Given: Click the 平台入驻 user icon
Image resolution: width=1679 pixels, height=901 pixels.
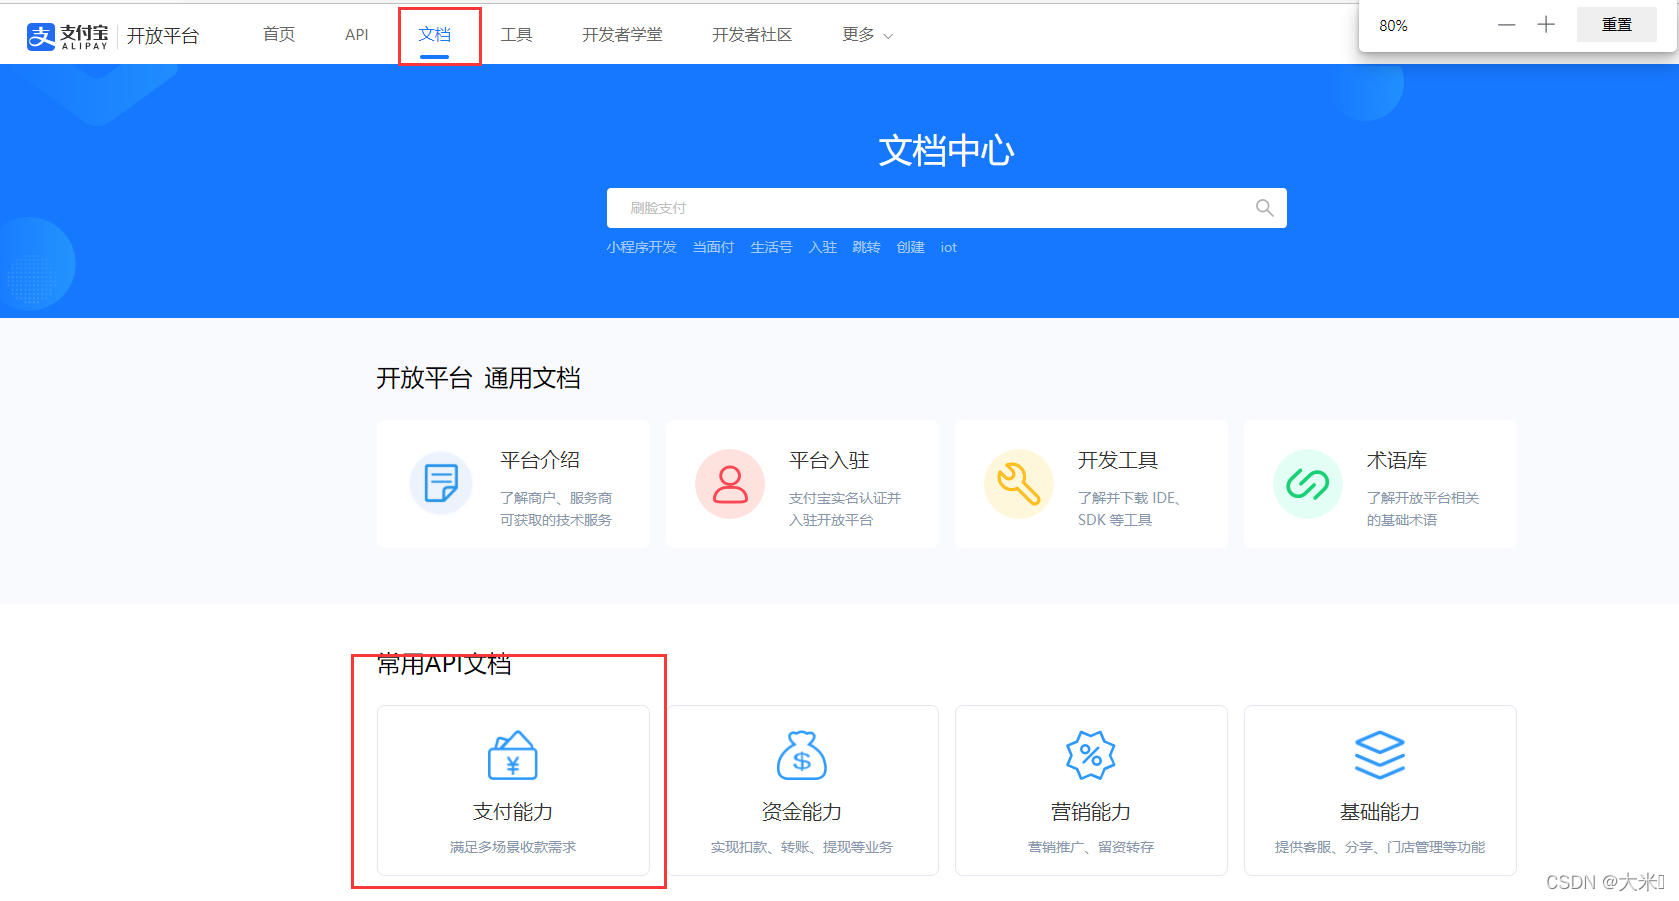Looking at the screenshot, I should (730, 484).
